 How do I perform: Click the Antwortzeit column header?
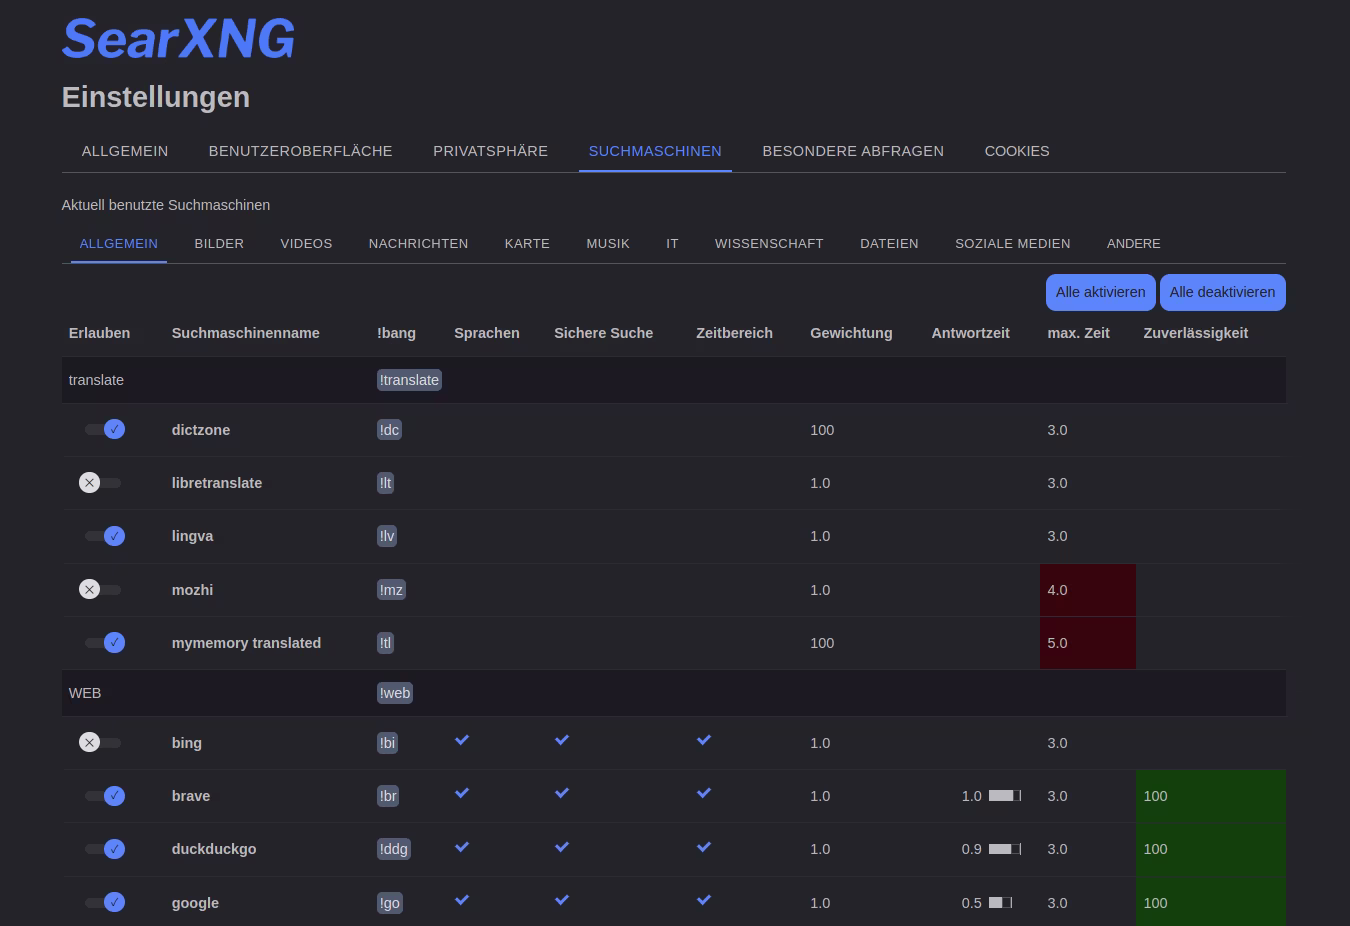(x=970, y=333)
